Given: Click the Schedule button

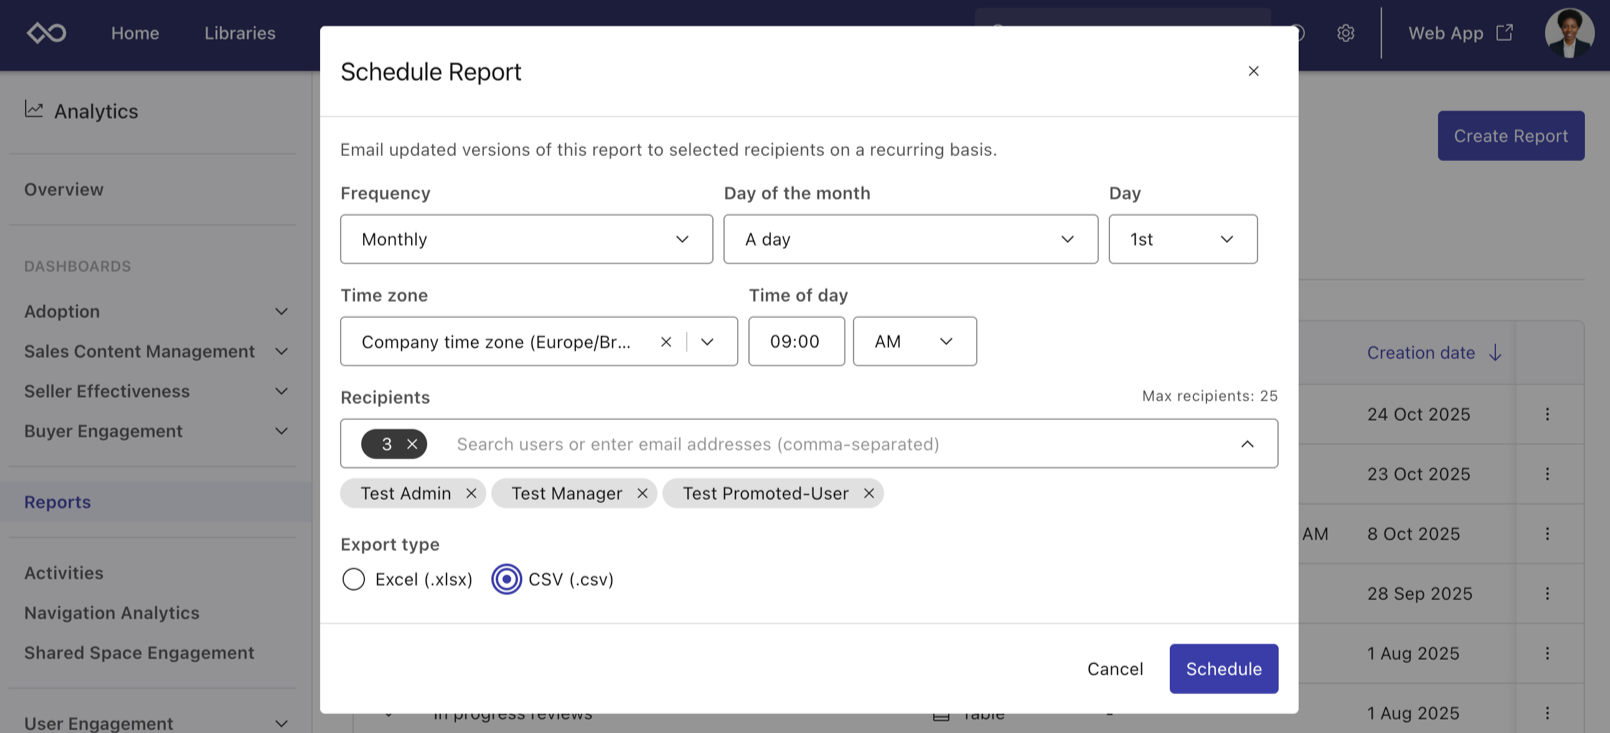Looking at the screenshot, I should pyautogui.click(x=1224, y=669).
